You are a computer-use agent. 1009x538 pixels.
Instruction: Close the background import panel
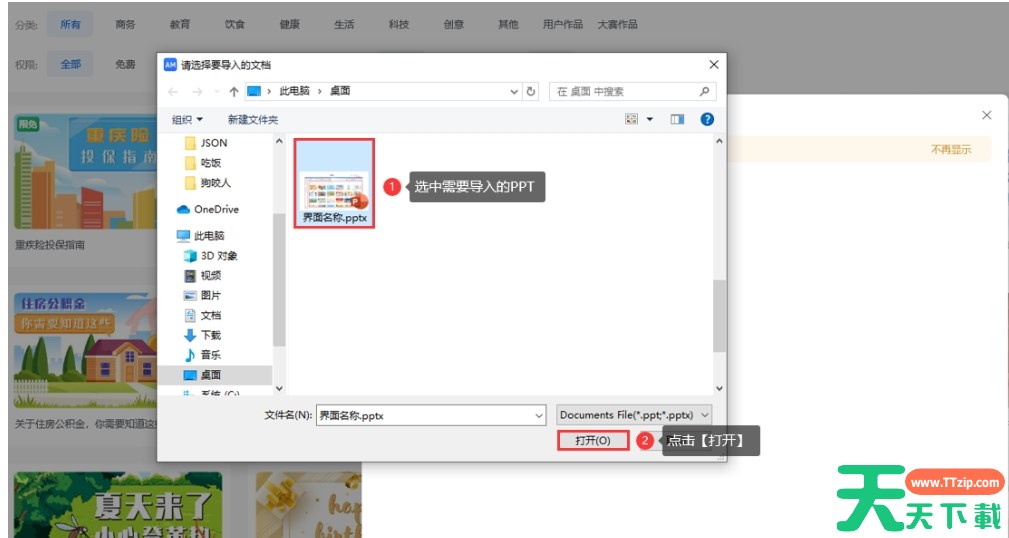click(986, 115)
